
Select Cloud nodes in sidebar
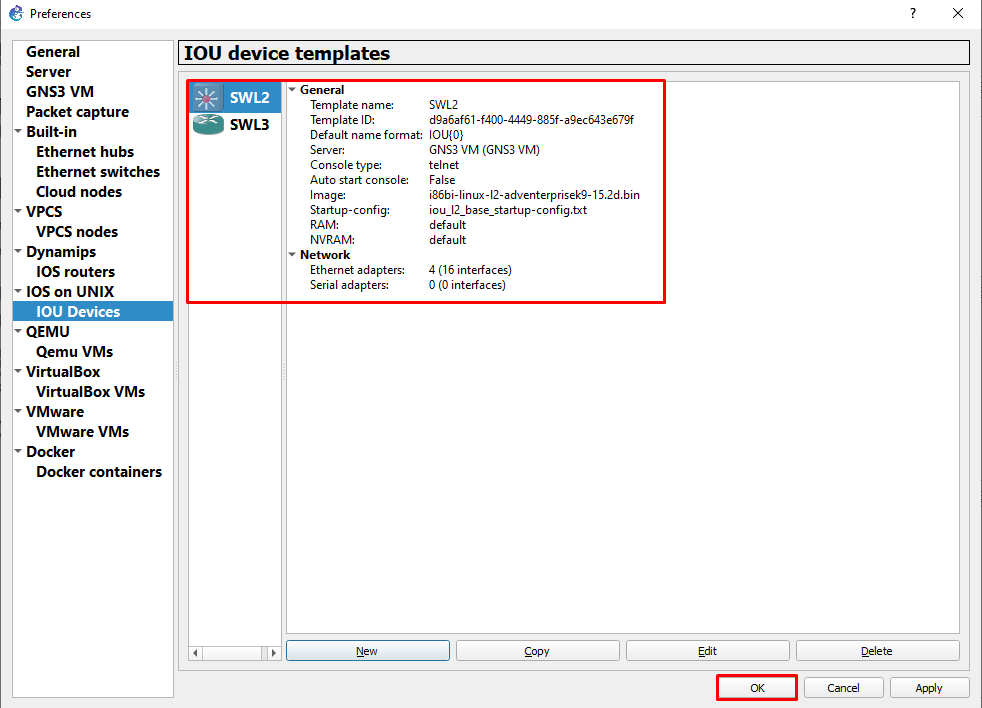click(79, 192)
